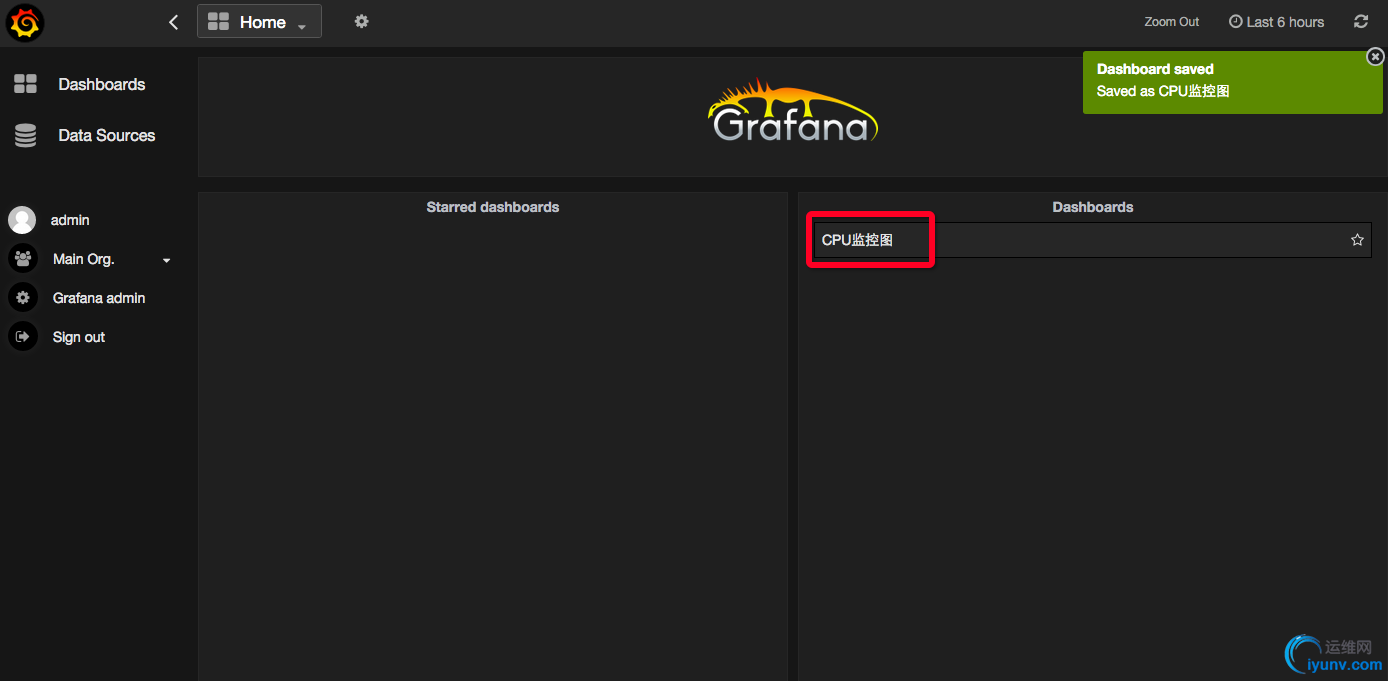Click the Sign out arrow icon
The image size is (1388, 681).
click(22, 336)
